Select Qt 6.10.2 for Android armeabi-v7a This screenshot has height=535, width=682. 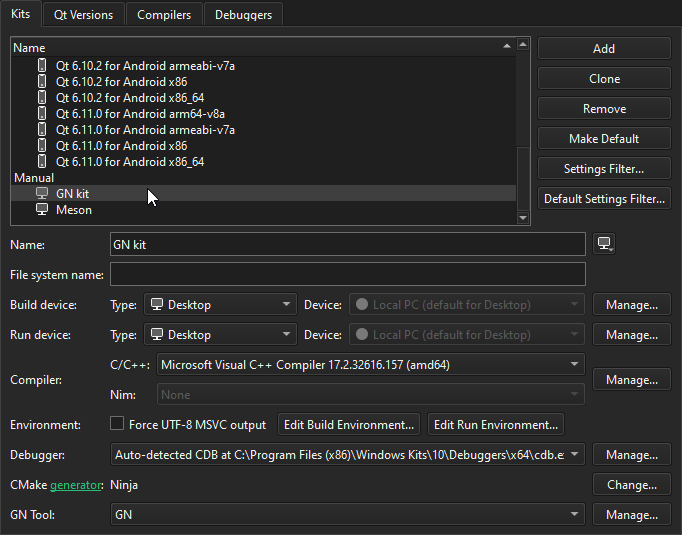coord(264,66)
